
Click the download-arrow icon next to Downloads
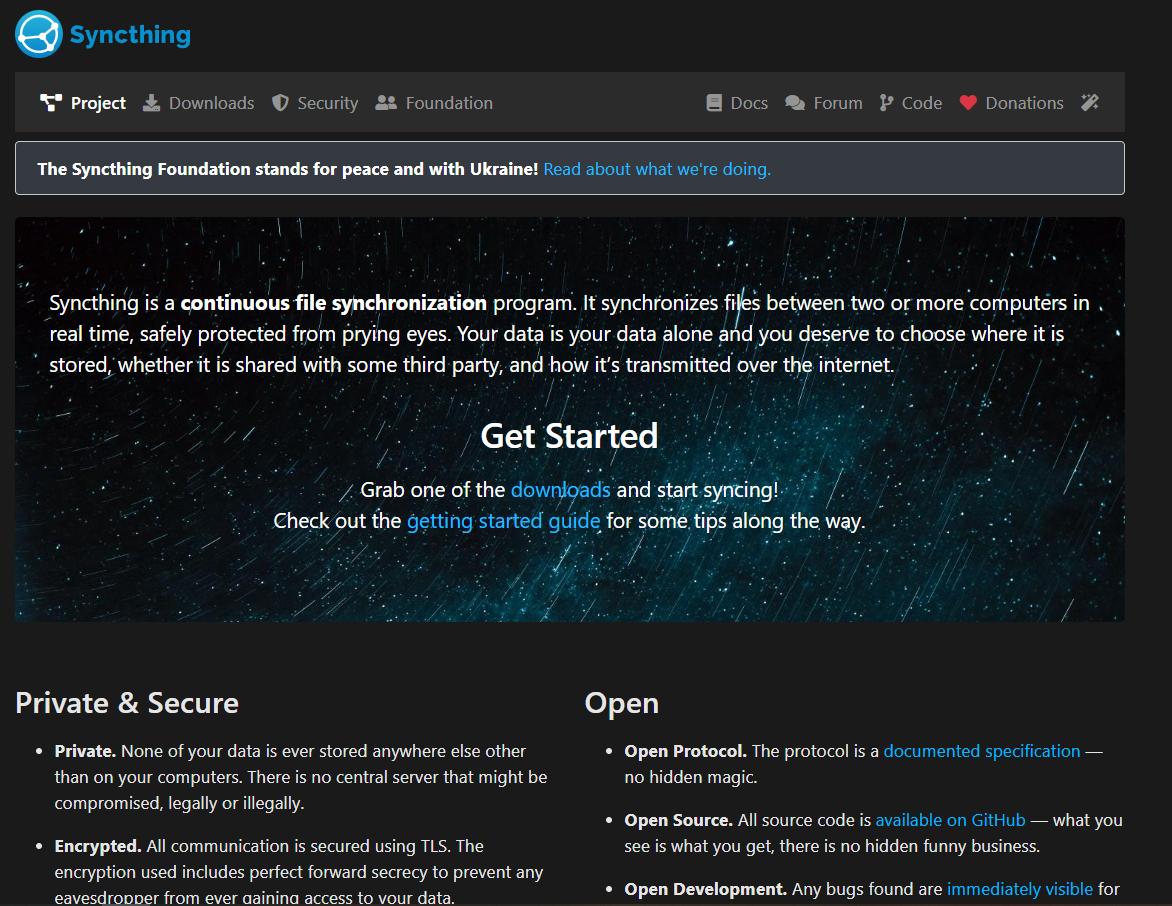pos(151,102)
